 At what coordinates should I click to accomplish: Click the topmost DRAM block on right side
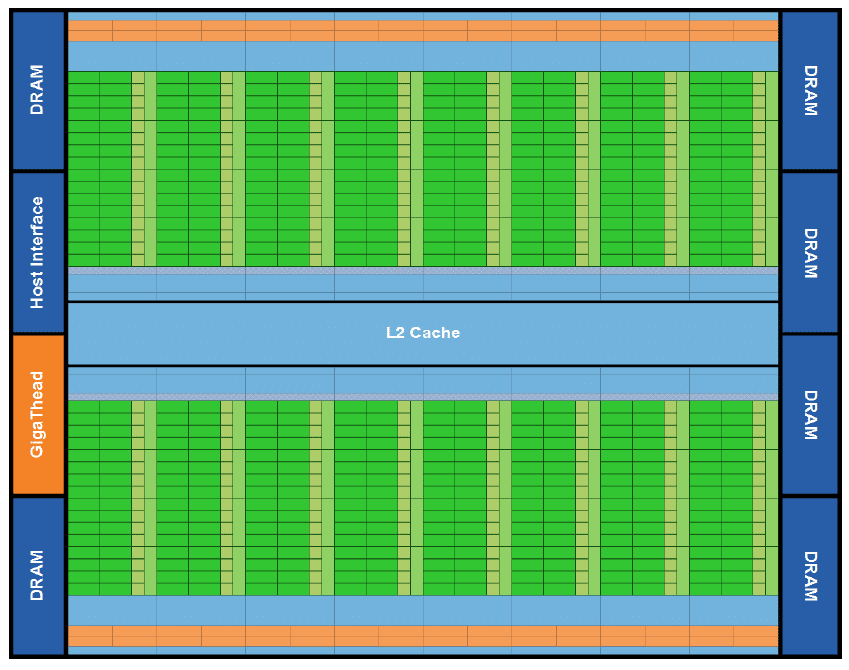tap(809, 90)
